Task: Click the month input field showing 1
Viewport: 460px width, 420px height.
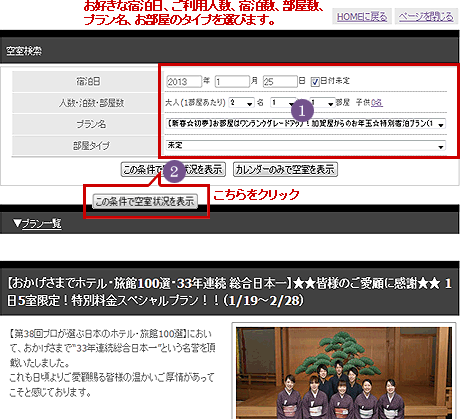Action: (x=232, y=82)
